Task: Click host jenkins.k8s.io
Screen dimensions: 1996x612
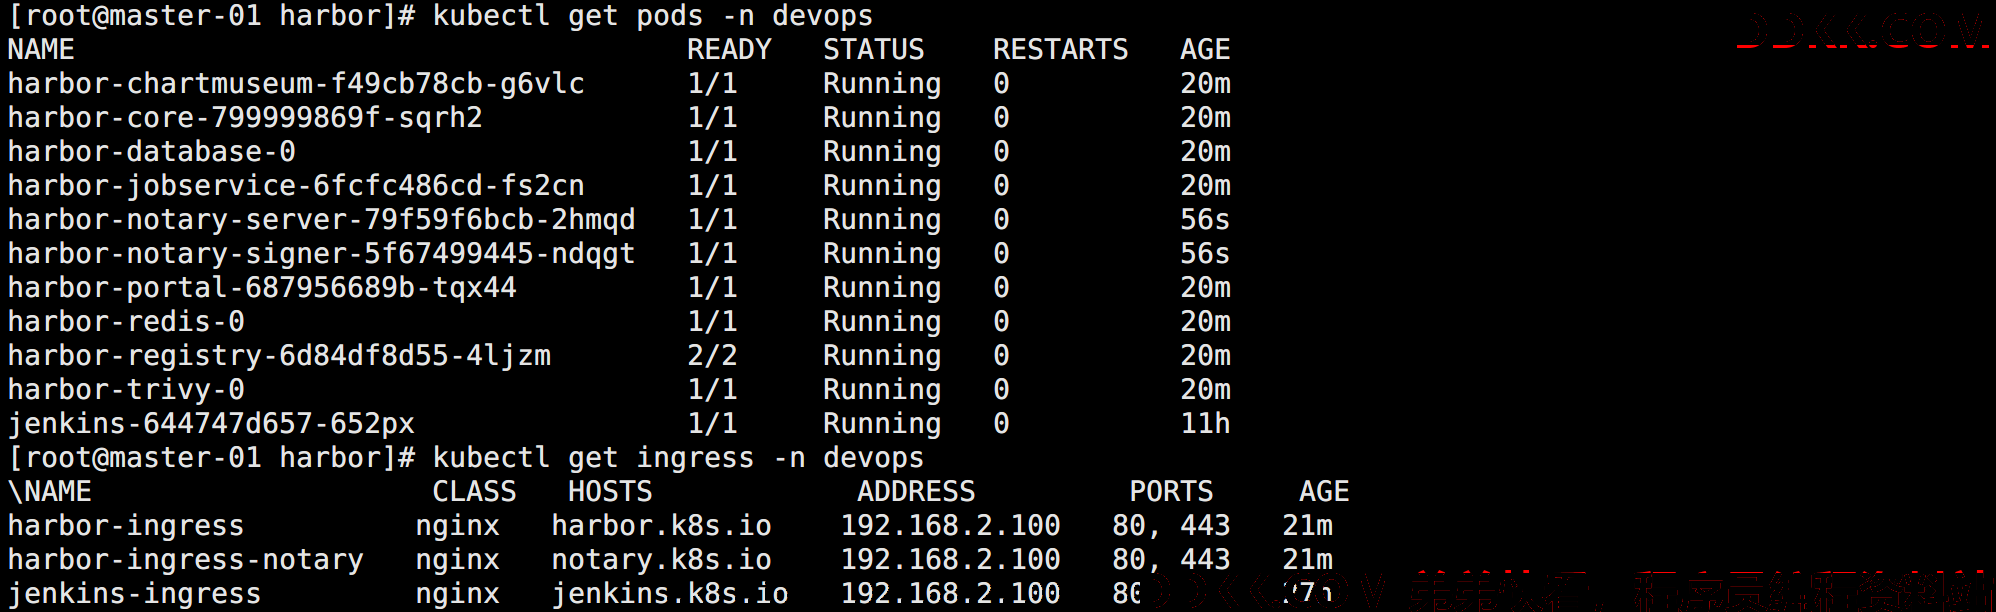Action: click(670, 594)
